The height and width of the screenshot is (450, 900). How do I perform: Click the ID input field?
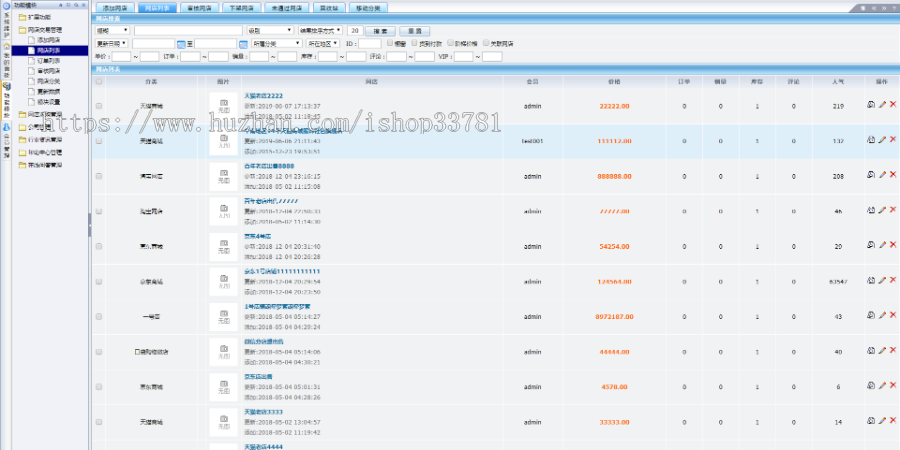(370, 44)
